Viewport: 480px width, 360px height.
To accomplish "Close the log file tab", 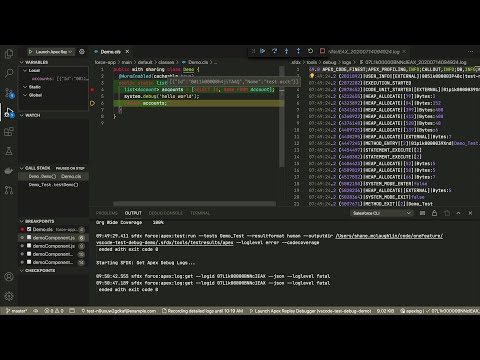I will coord(404,52).
